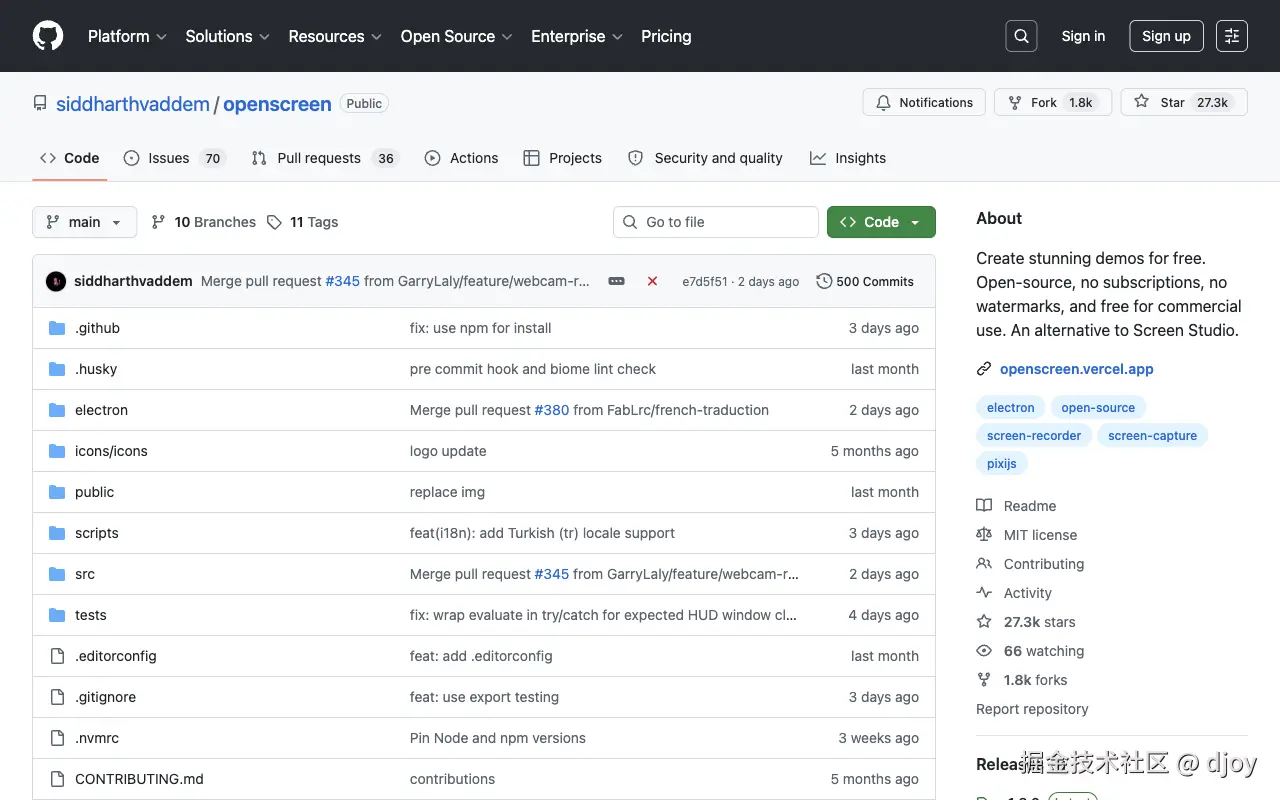Open the .github folder icon

tap(57, 328)
